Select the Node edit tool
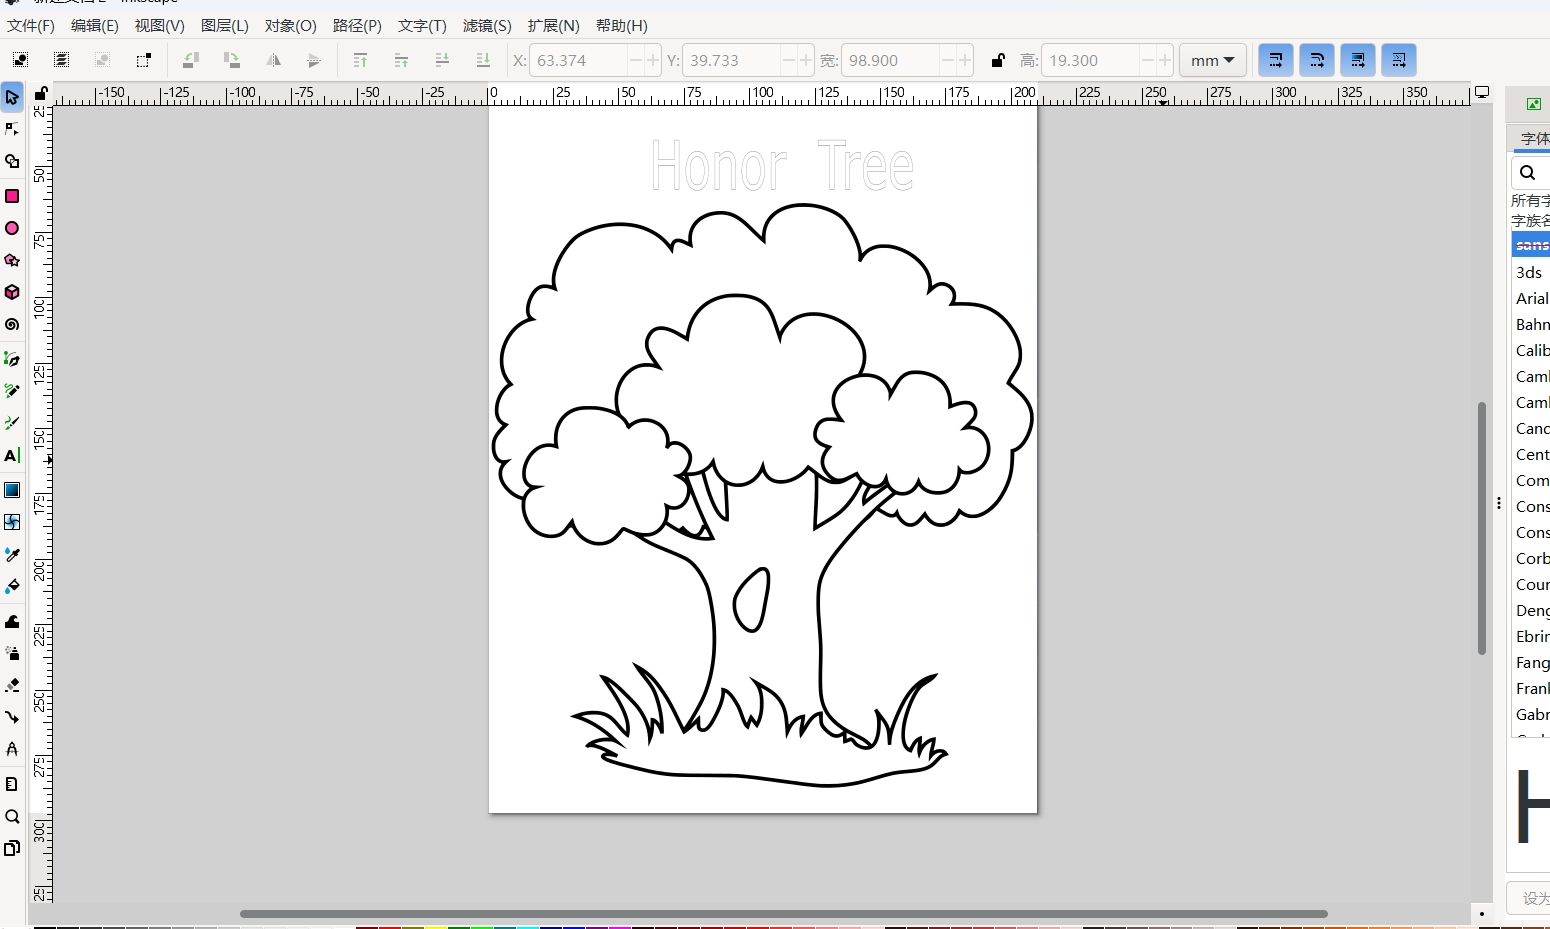Viewport: 1550px width, 929px height. coord(12,129)
